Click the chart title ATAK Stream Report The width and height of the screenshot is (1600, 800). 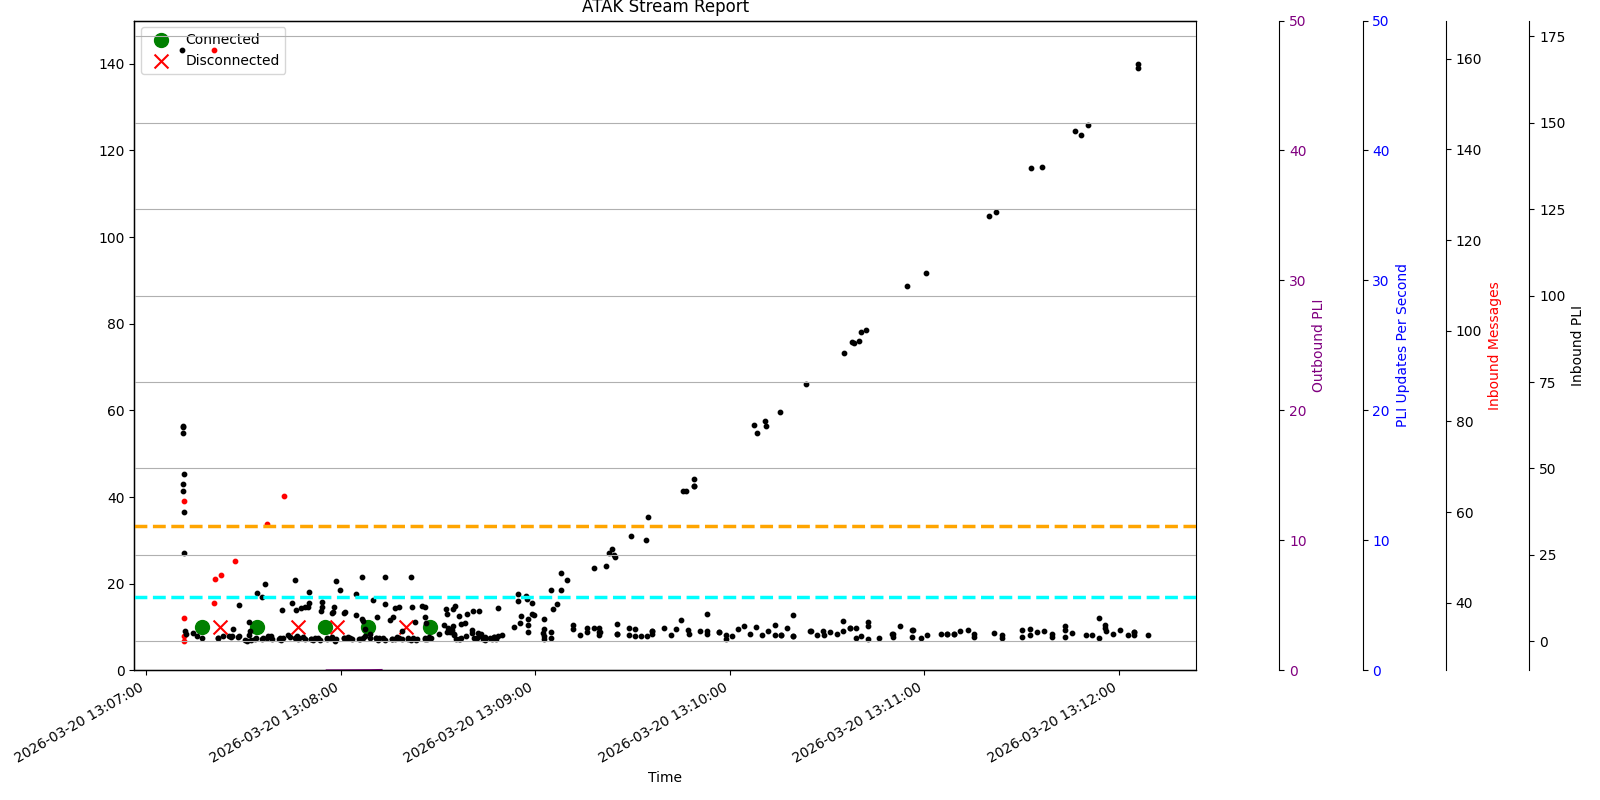tap(665, 8)
